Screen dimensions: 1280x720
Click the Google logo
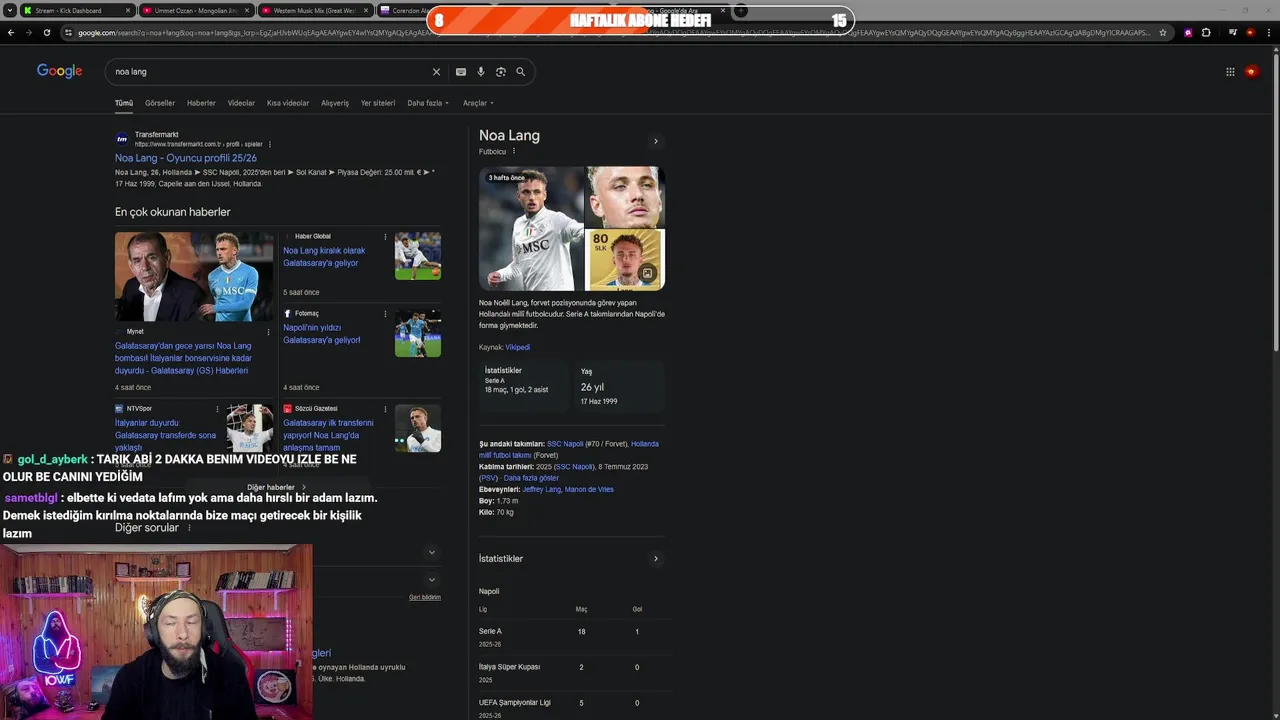click(x=60, y=71)
